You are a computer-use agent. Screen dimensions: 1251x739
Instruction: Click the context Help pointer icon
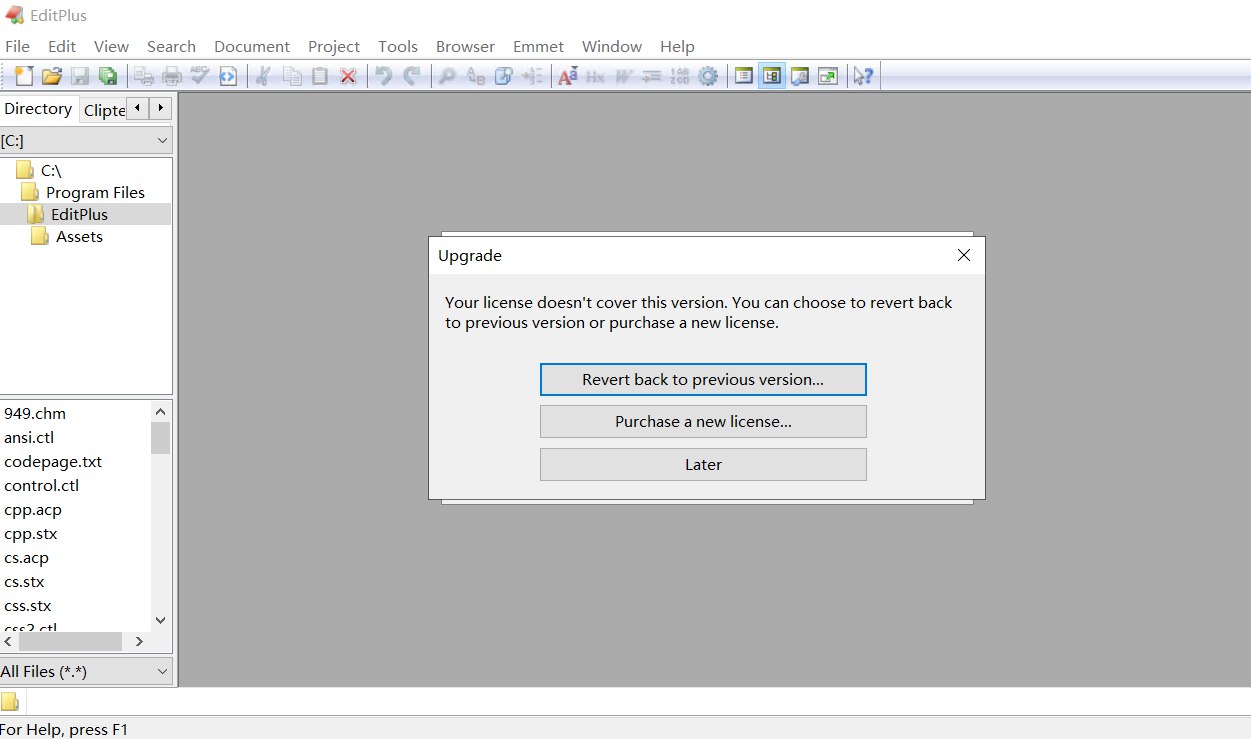coord(864,76)
